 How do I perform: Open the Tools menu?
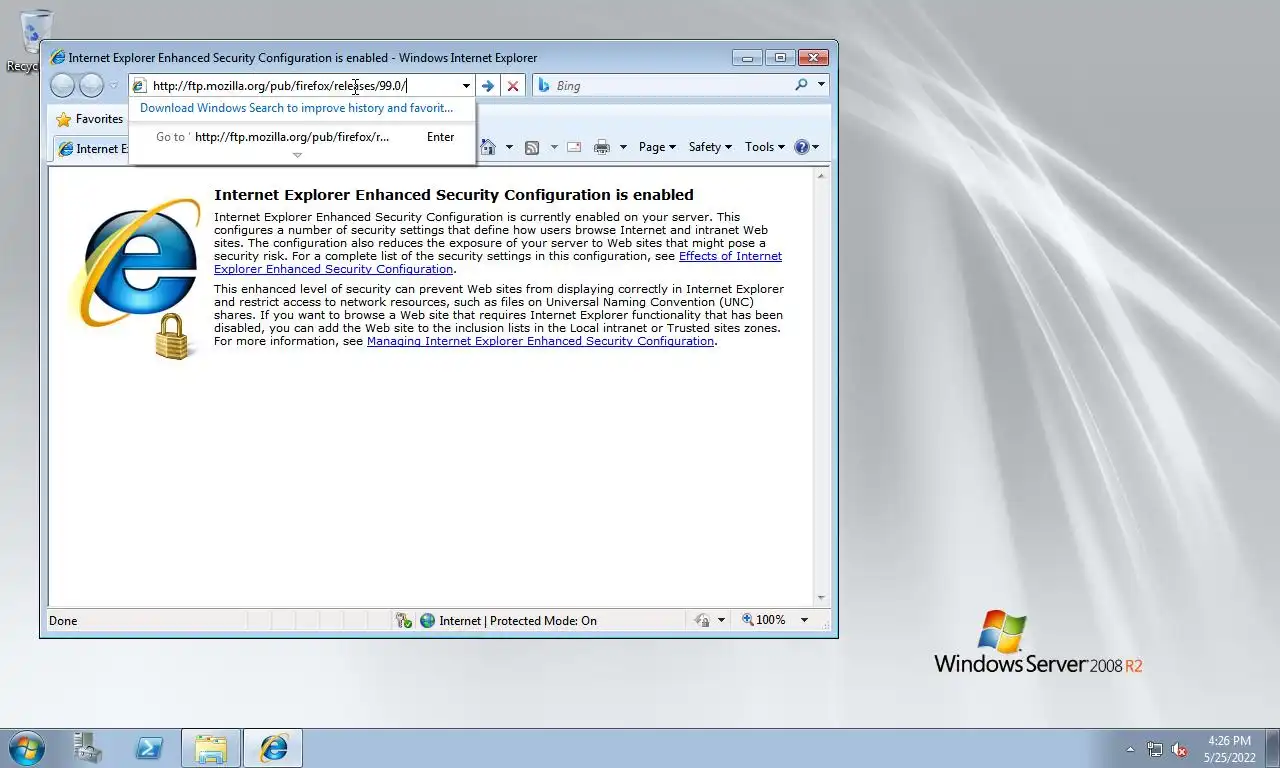765,147
